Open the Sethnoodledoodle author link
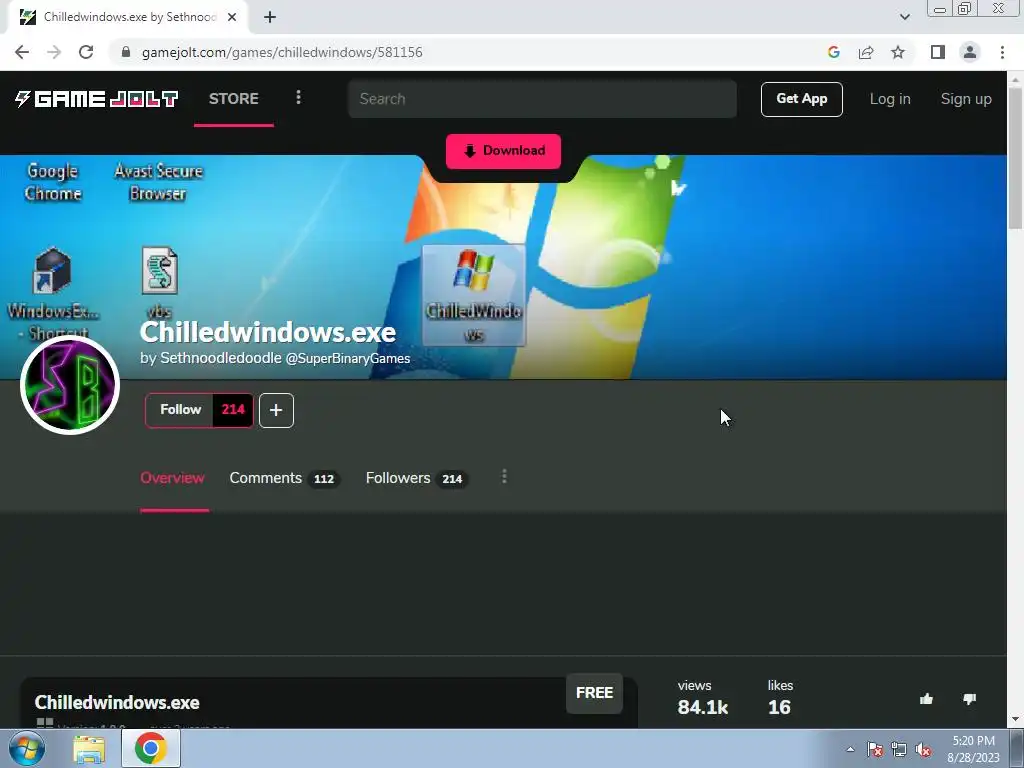 point(221,358)
